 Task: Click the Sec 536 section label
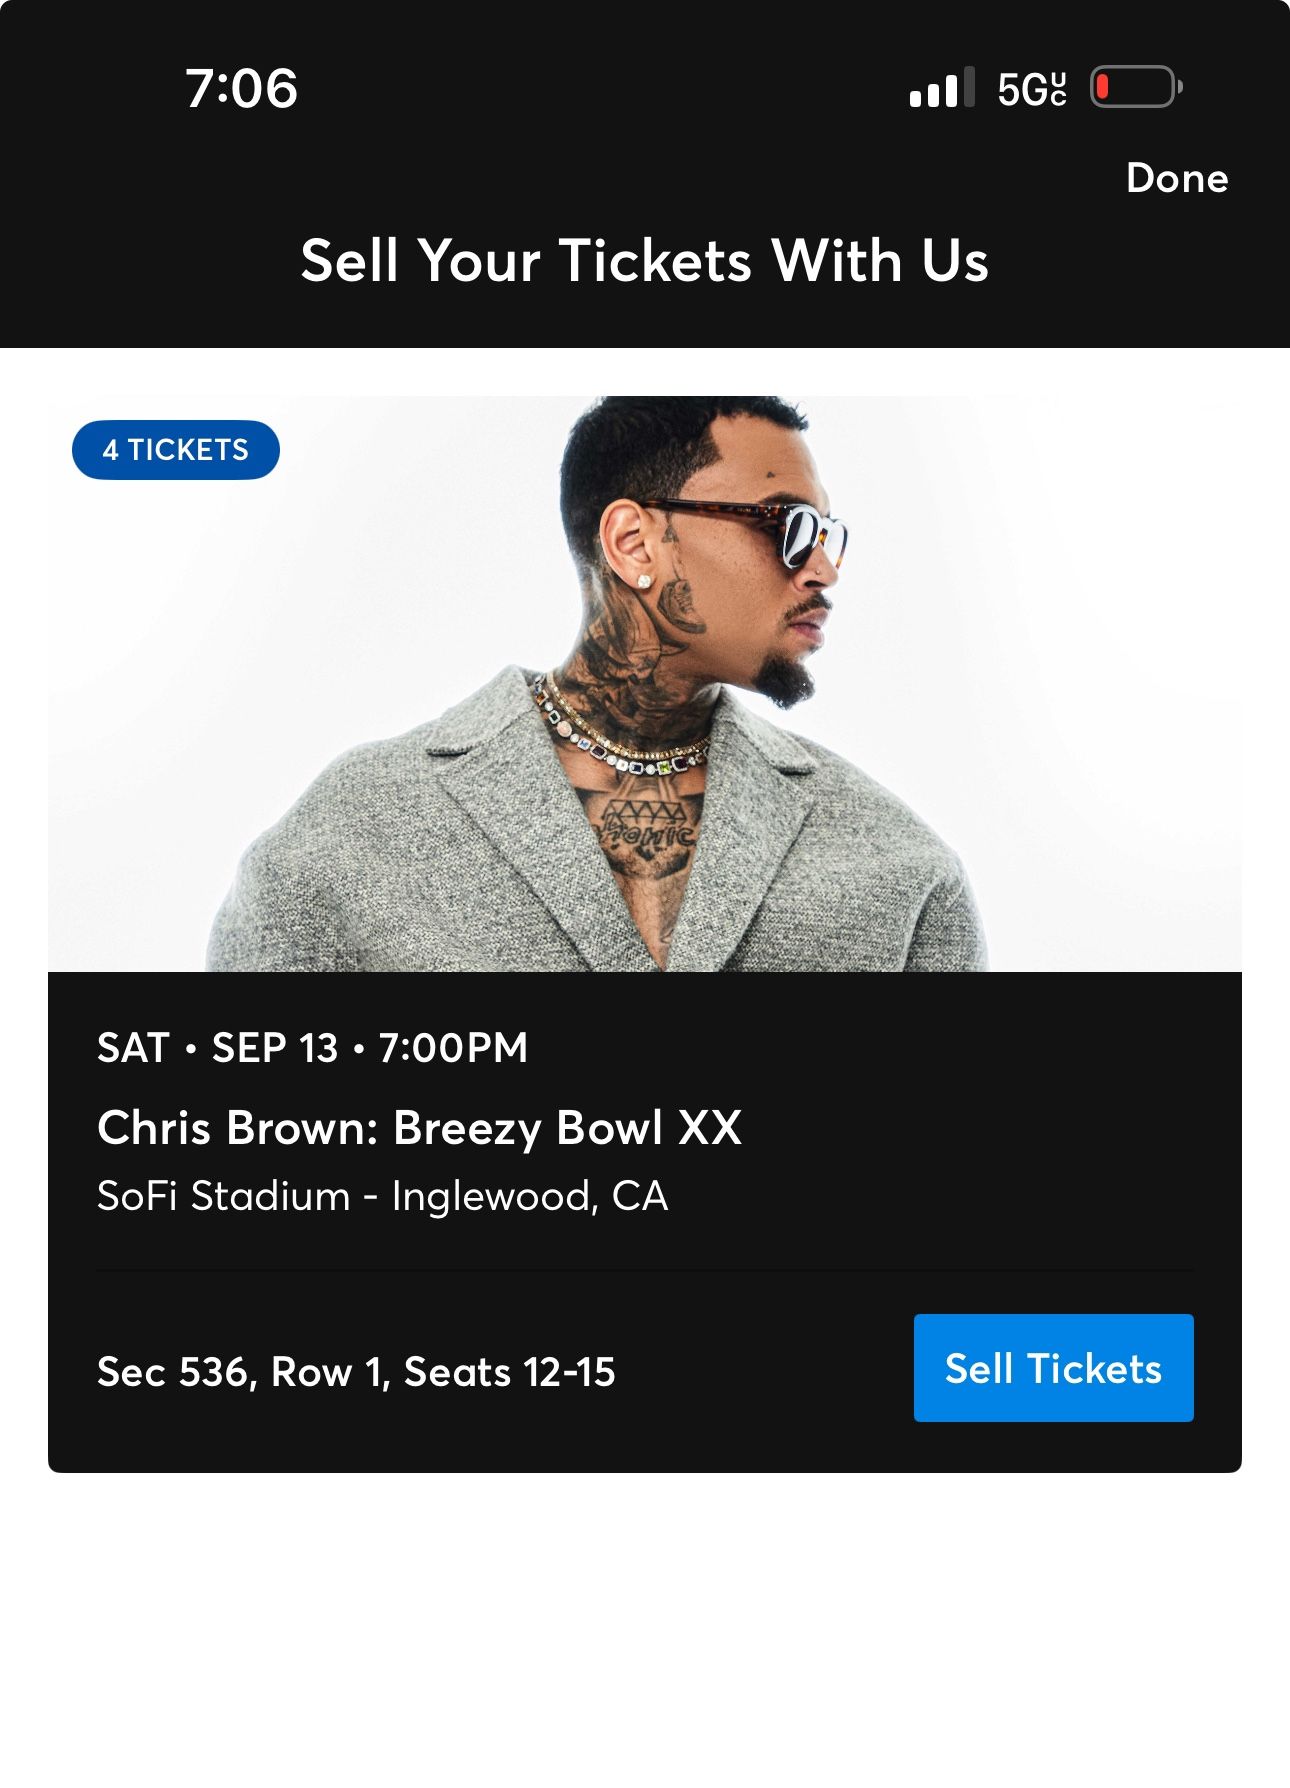[x=177, y=1372]
